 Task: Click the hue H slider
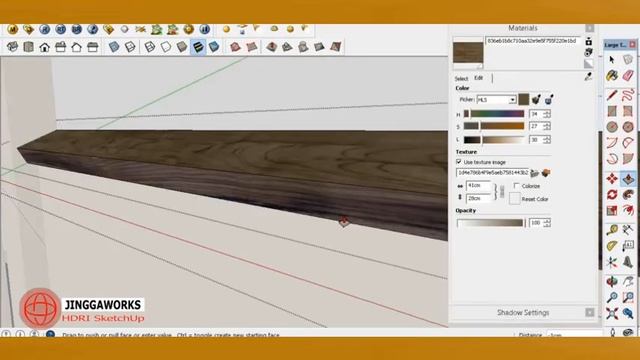pos(494,114)
